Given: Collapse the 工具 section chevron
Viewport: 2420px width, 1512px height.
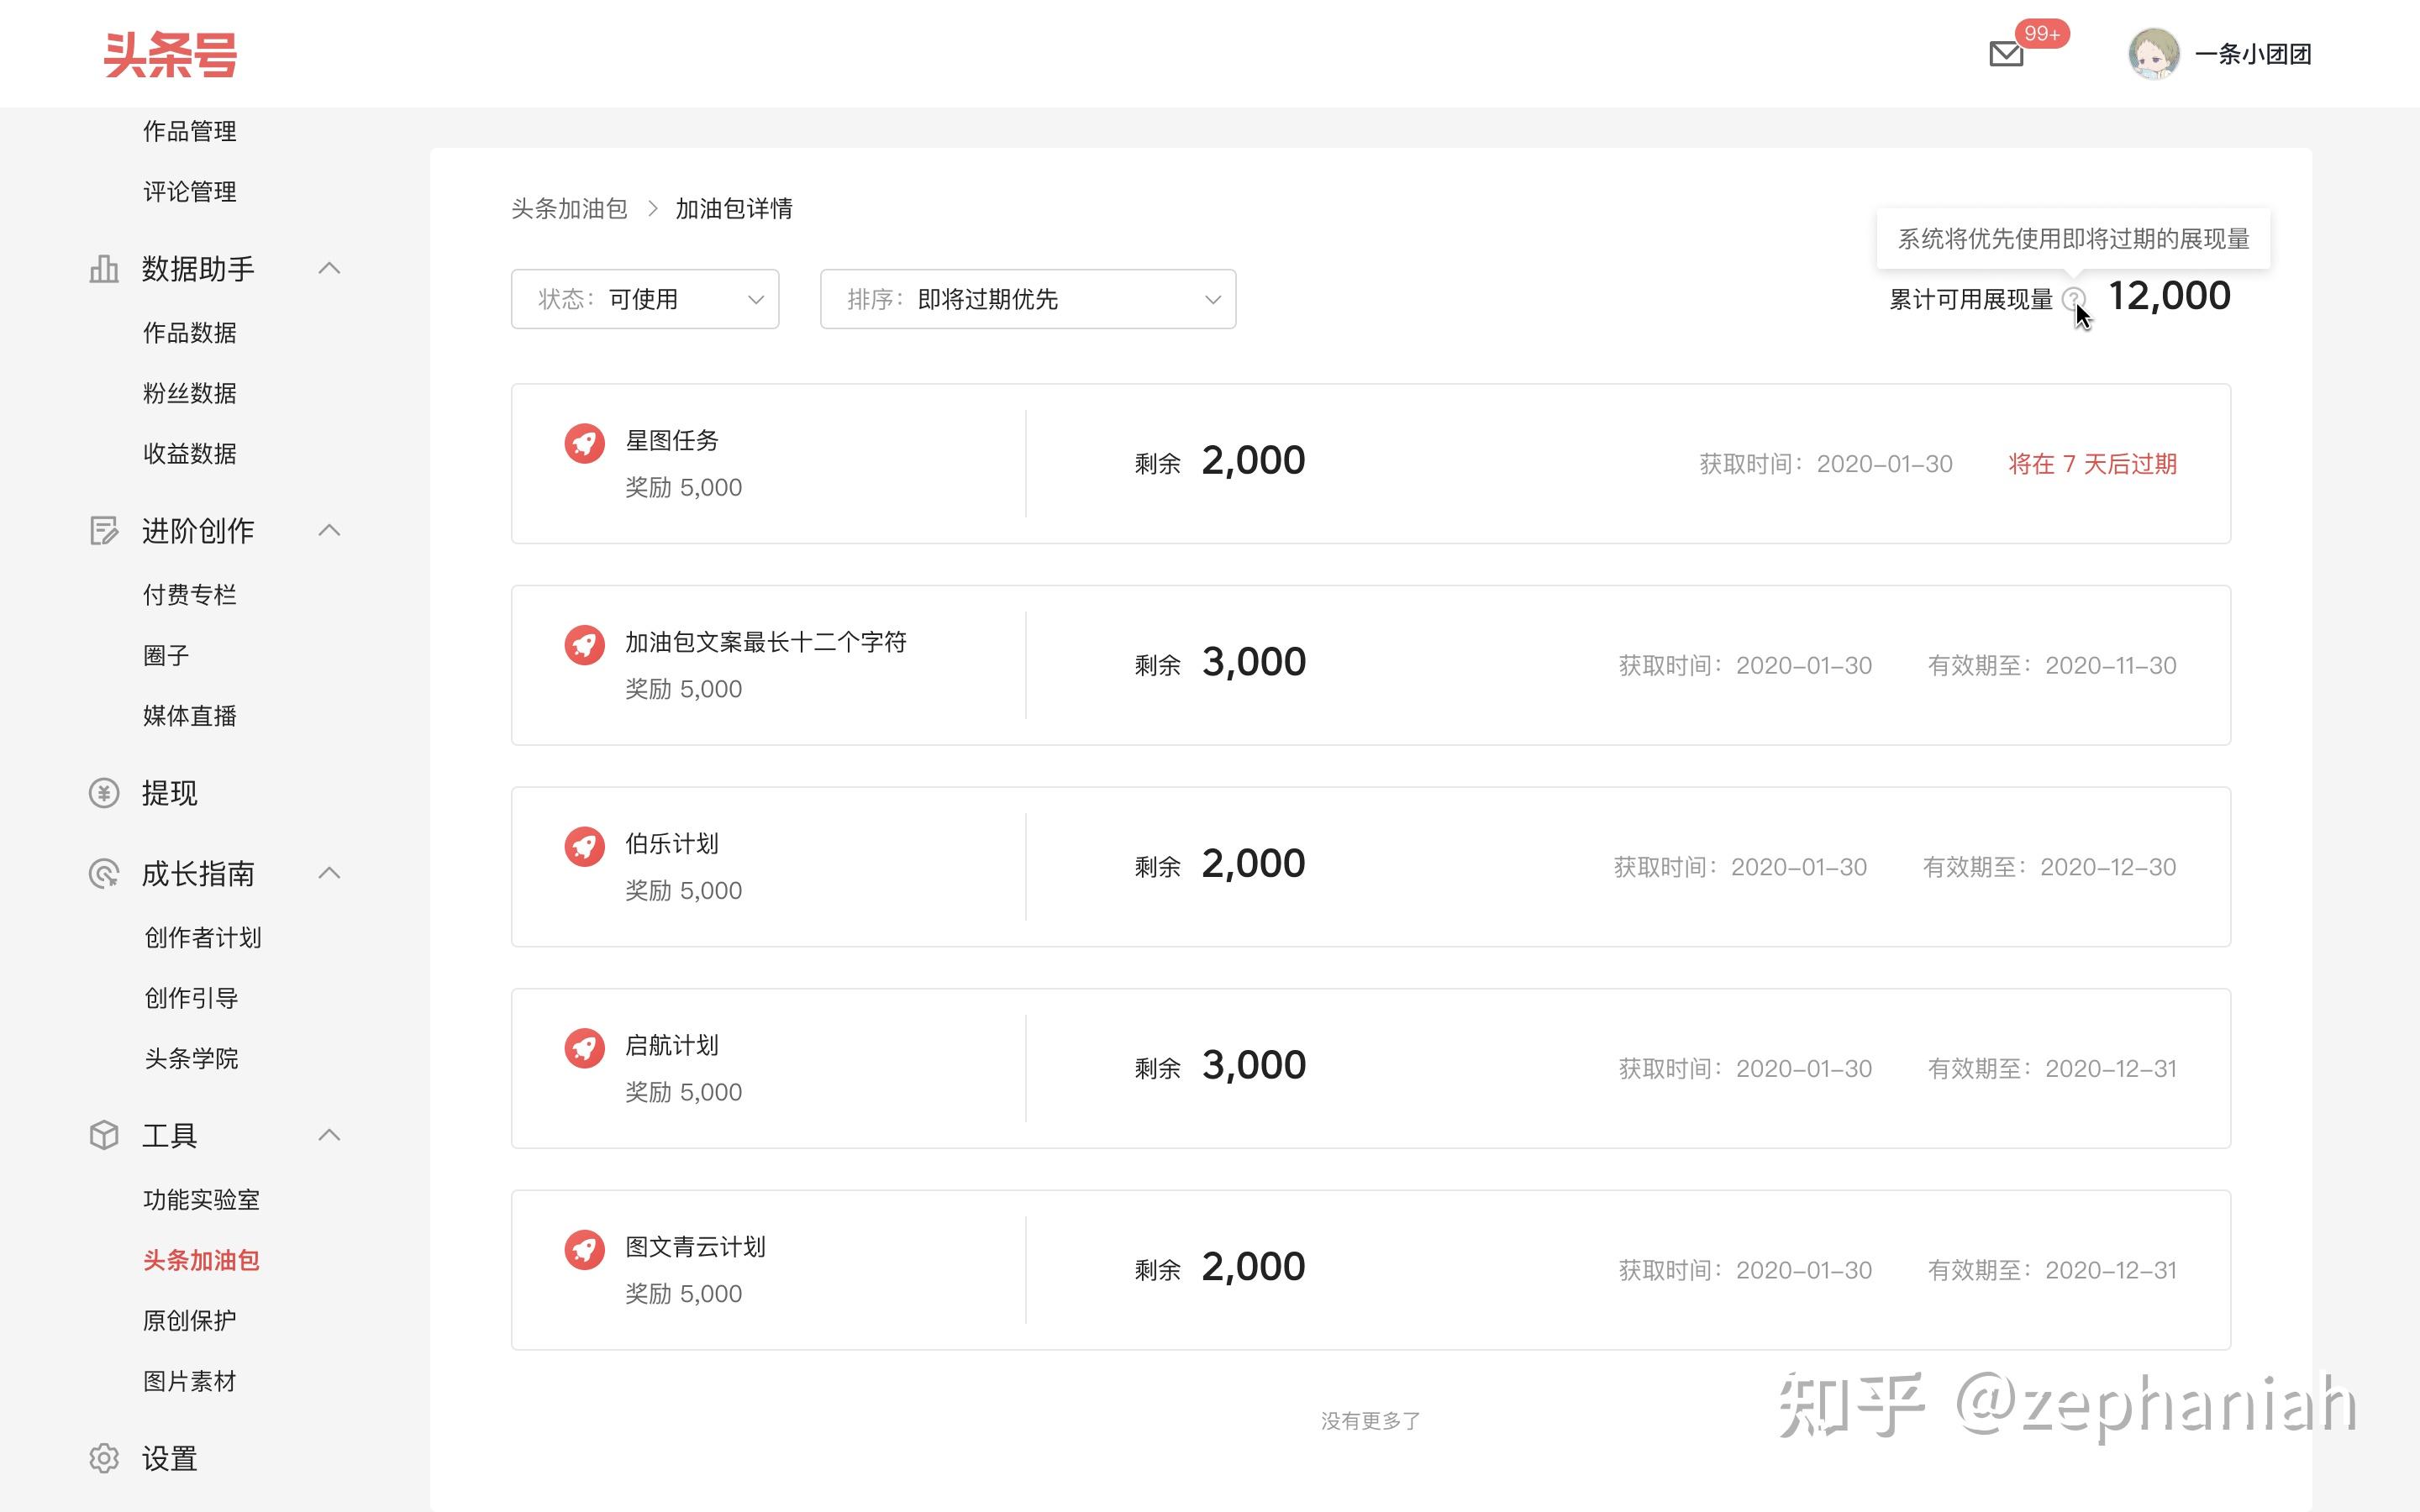Looking at the screenshot, I should pyautogui.click(x=329, y=1135).
